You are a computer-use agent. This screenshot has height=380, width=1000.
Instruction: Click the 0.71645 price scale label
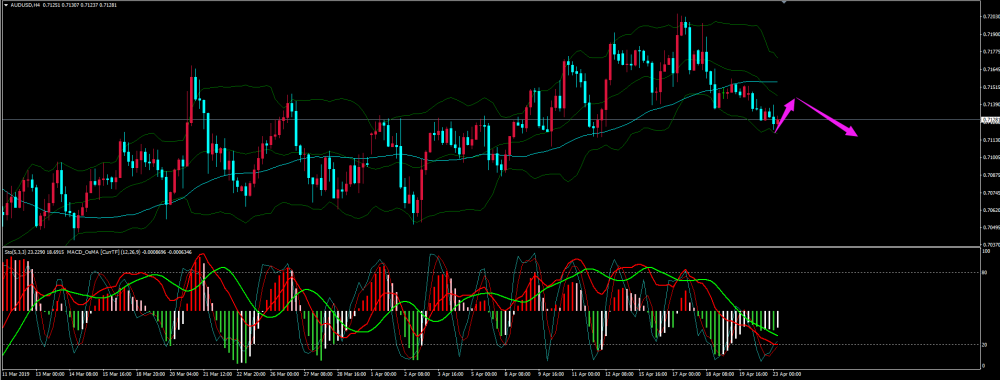(x=992, y=68)
